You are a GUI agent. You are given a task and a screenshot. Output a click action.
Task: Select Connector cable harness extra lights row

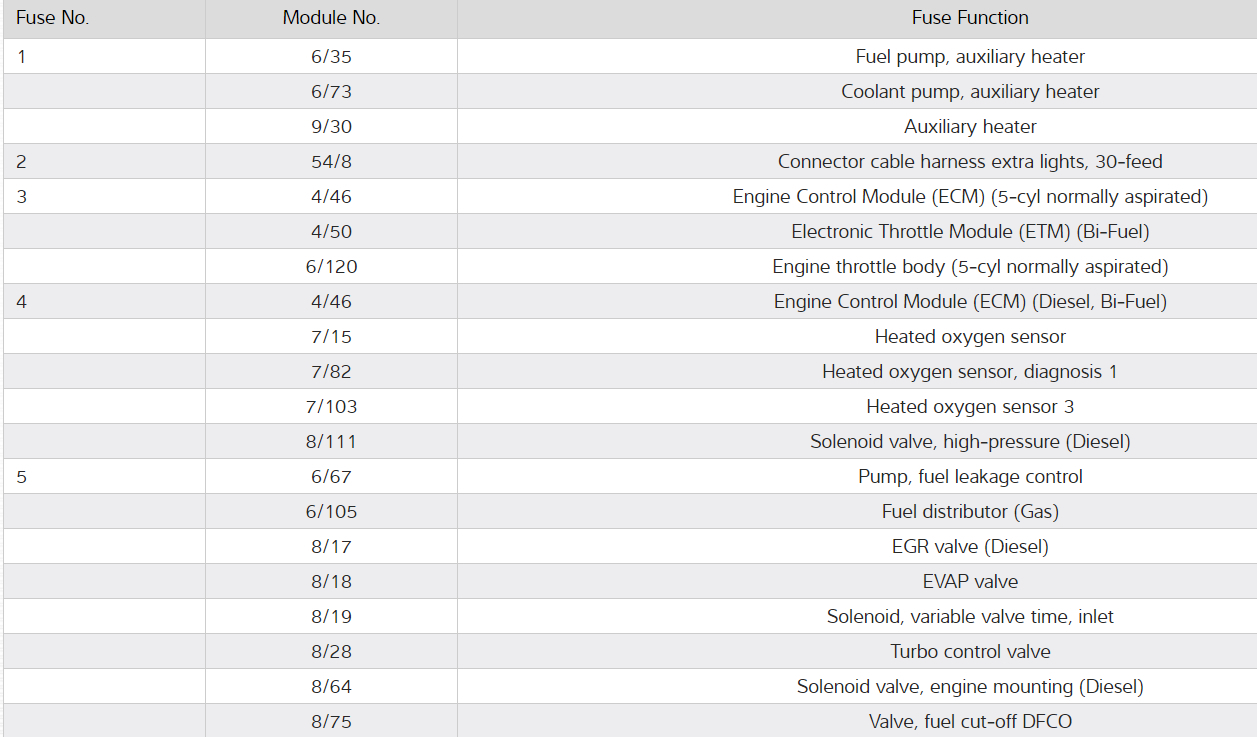pyautogui.click(x=969, y=162)
